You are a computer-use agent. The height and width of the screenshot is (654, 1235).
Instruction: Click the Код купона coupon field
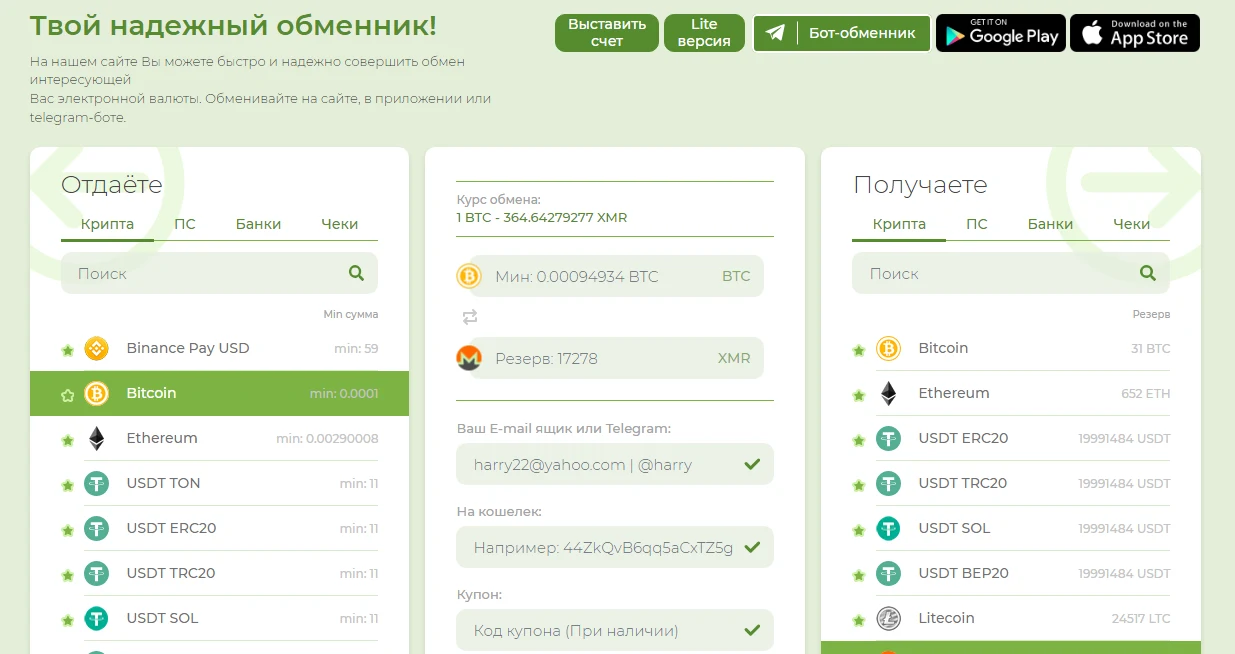tap(615, 630)
